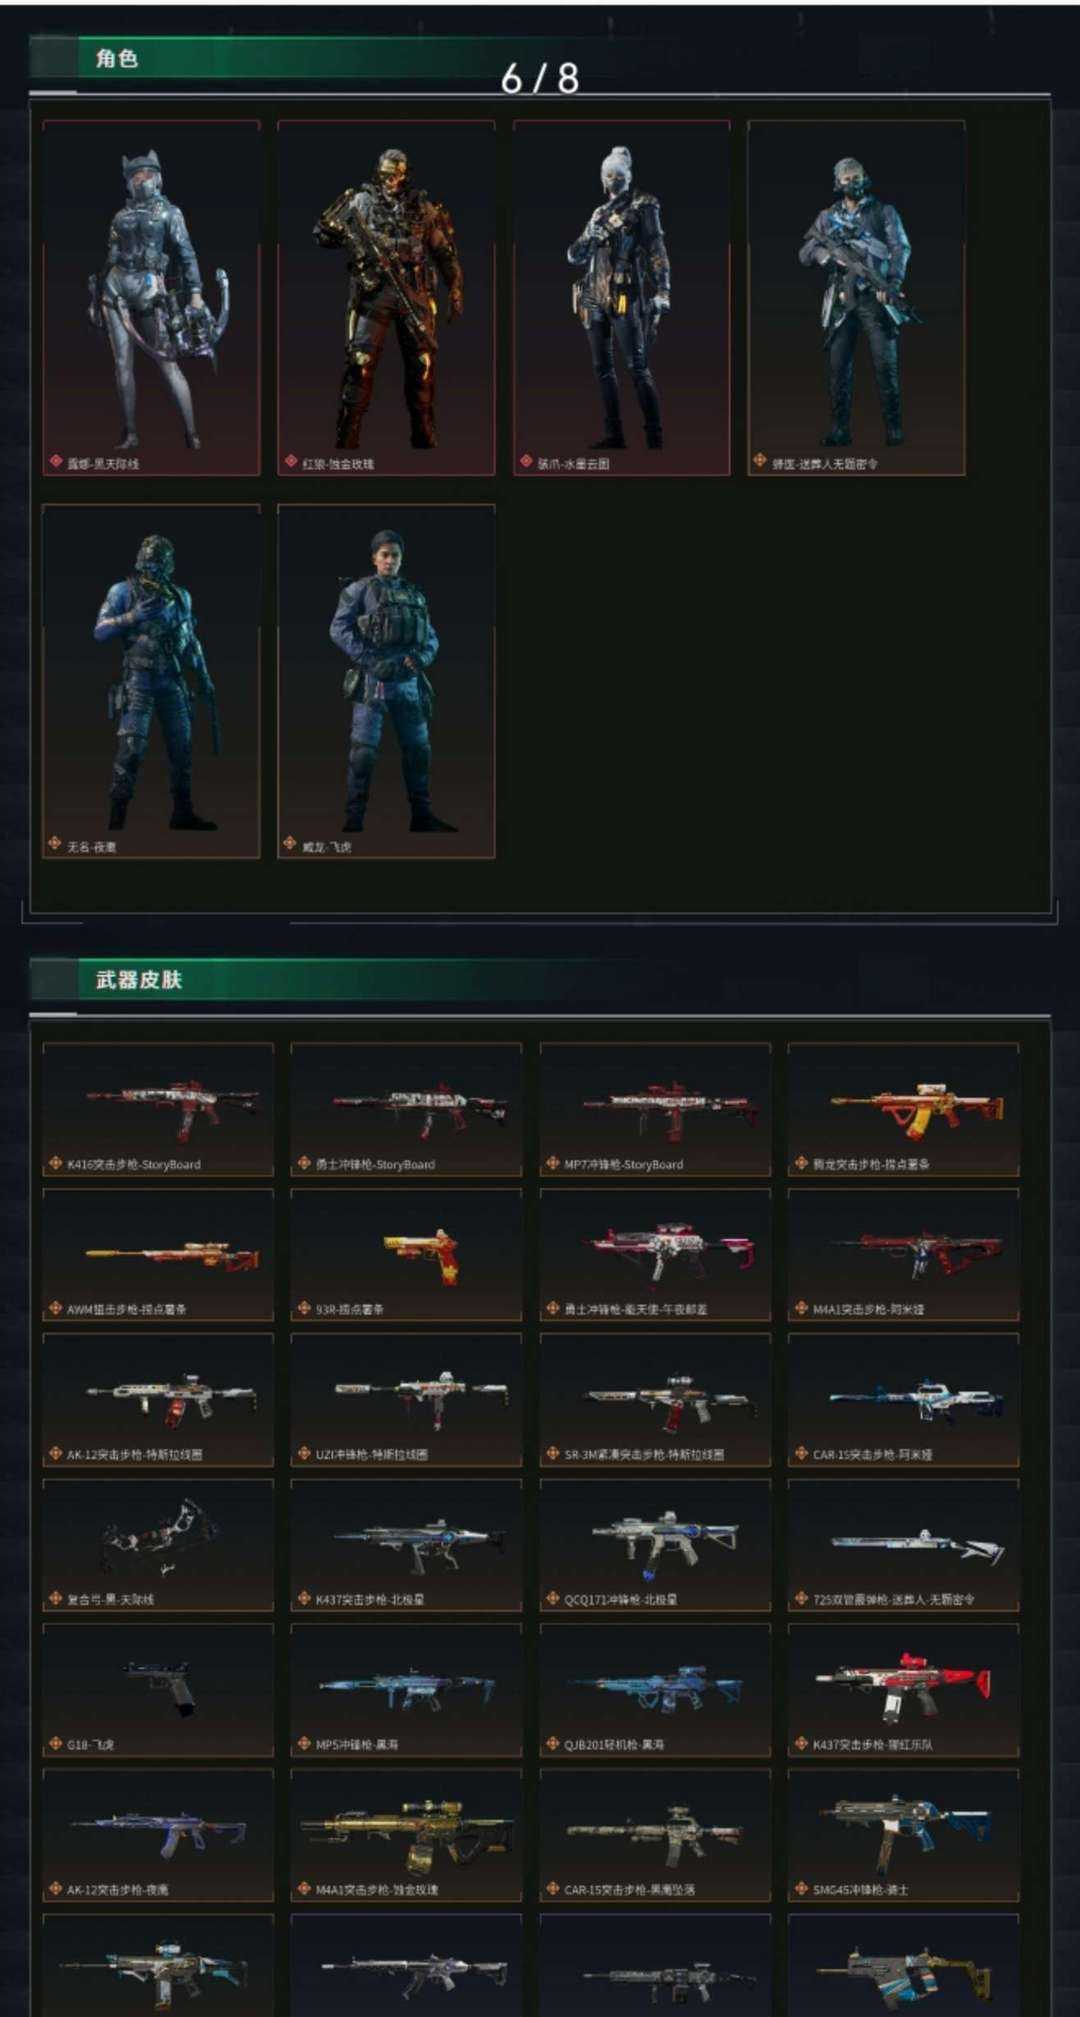1080x2017 pixels.
Task: View the white-haired masked female character
Action: (621, 298)
